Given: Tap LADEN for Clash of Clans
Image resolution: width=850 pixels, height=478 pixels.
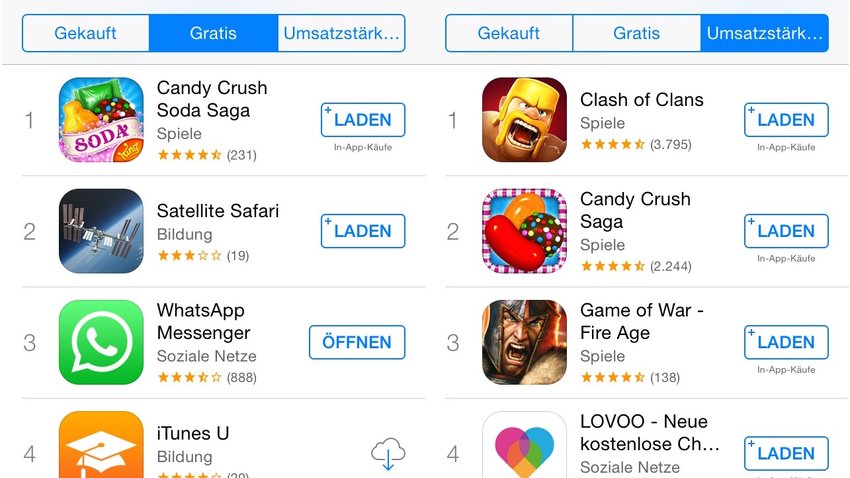Looking at the screenshot, I should point(786,120).
